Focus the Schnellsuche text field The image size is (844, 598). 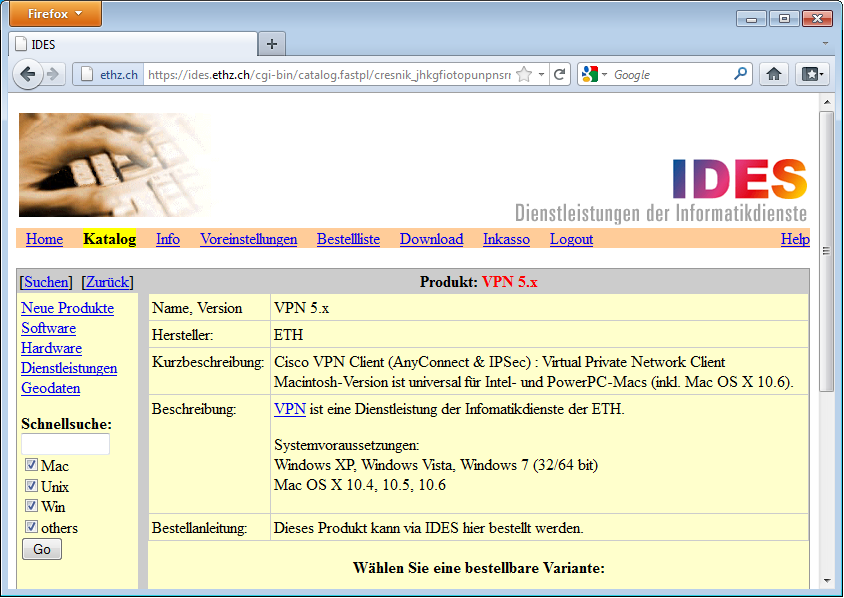tap(65, 444)
